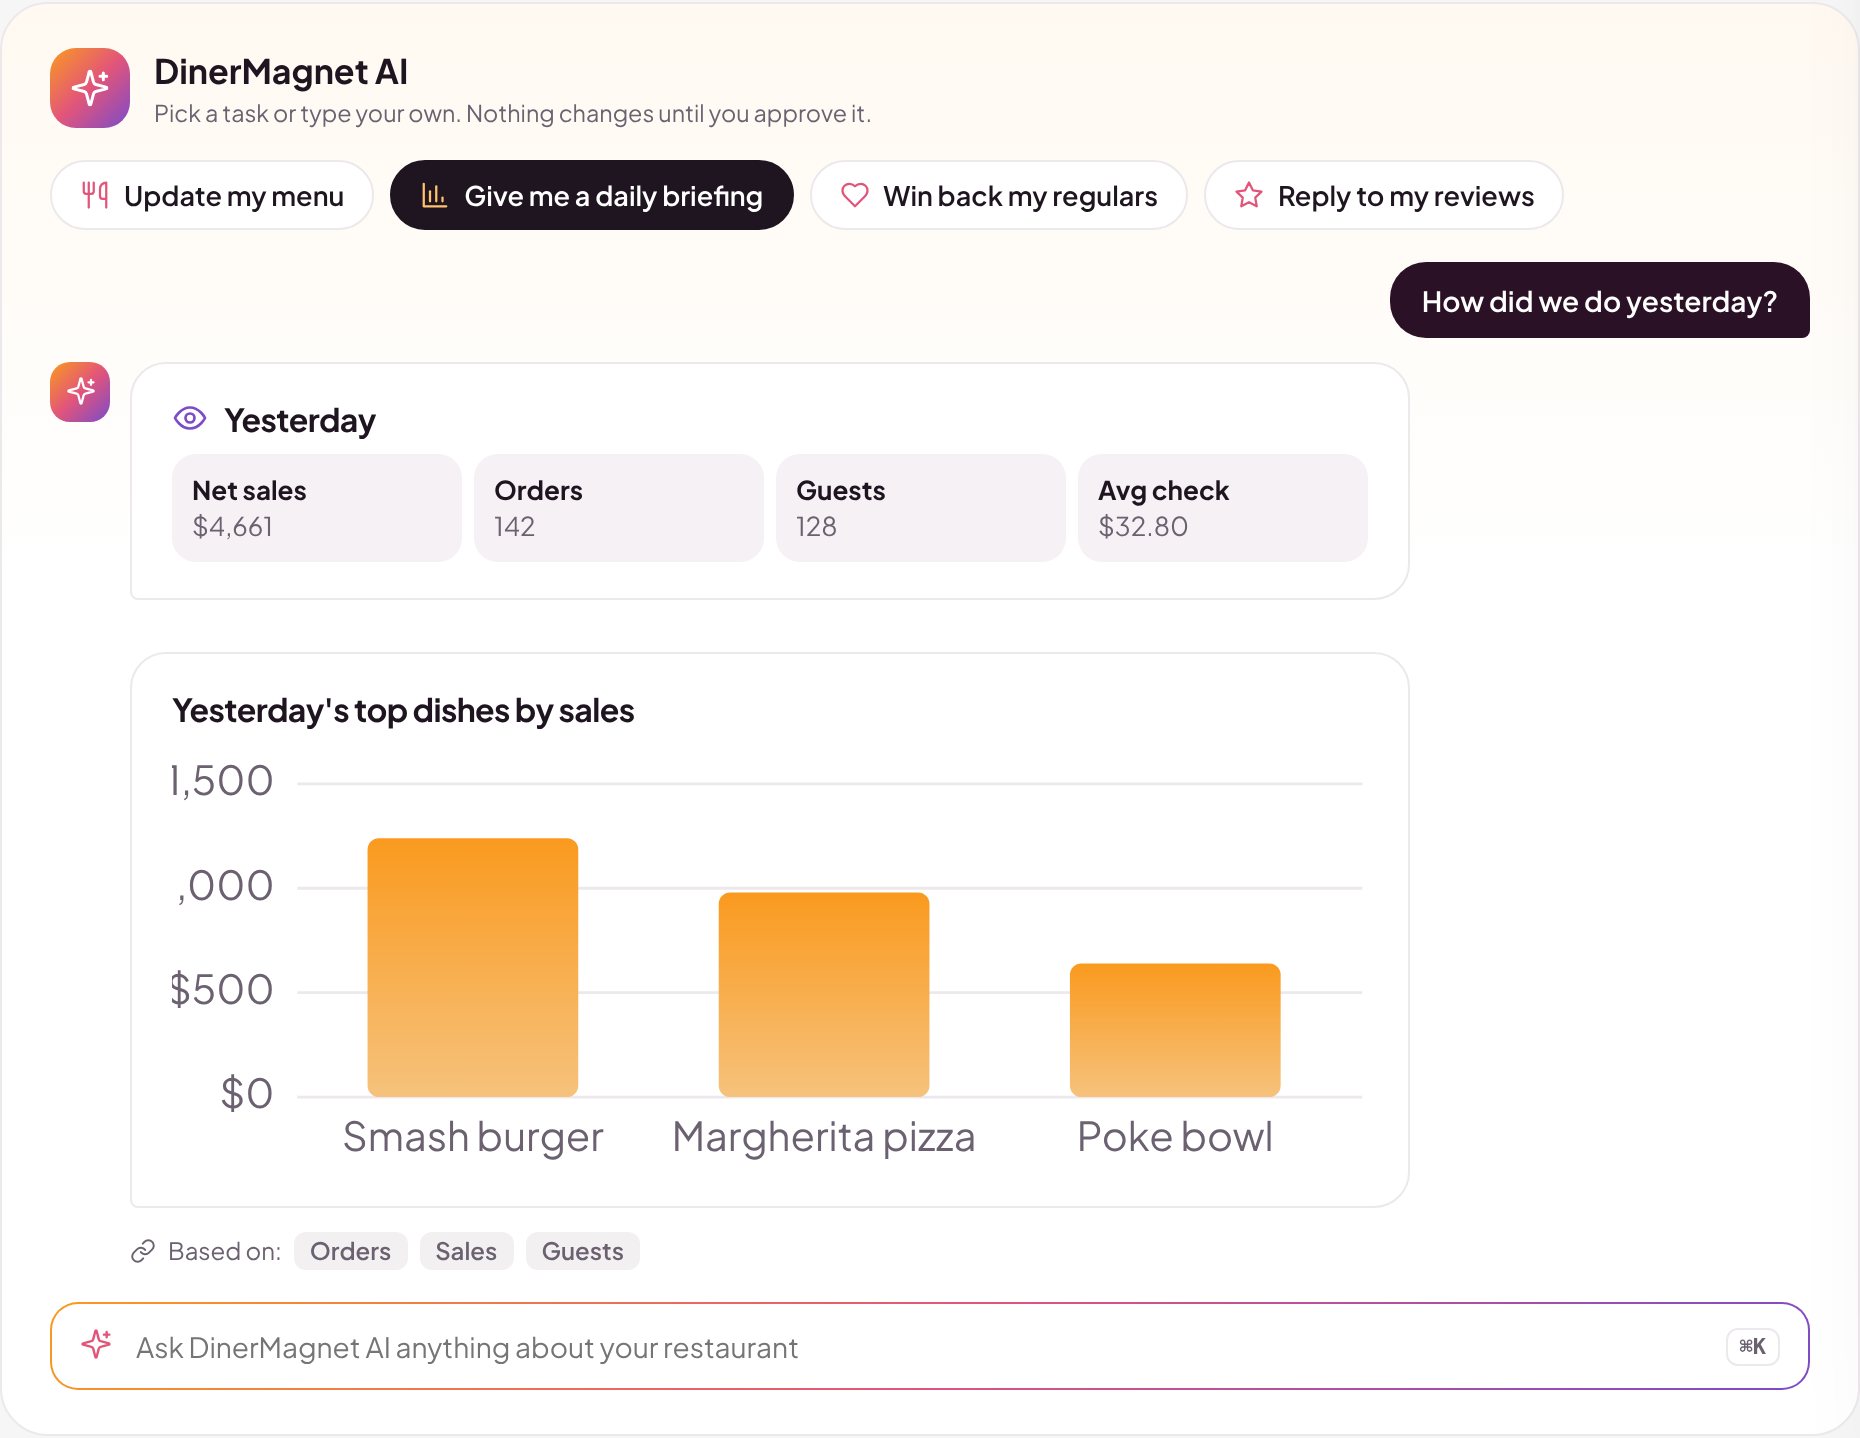1860x1438 pixels.
Task: Click the DinerMagnet AI title text
Action: (x=281, y=72)
